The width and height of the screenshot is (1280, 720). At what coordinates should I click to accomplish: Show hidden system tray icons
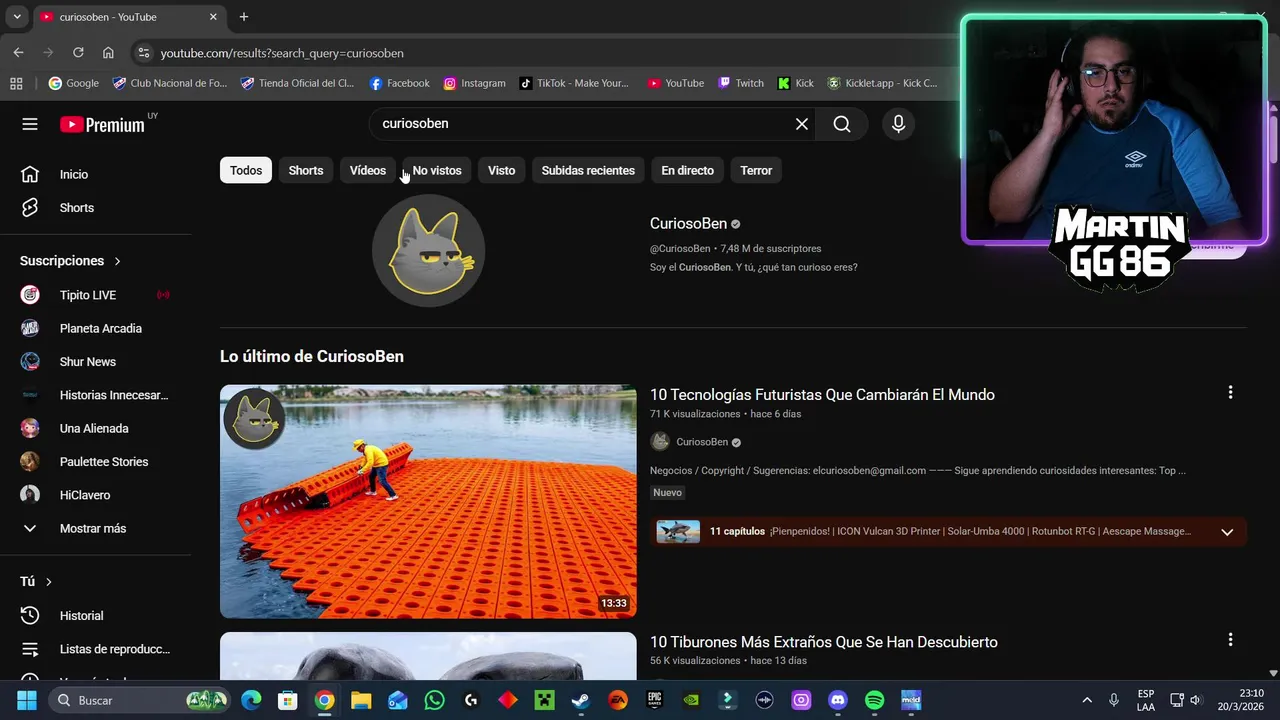[x=1087, y=700]
